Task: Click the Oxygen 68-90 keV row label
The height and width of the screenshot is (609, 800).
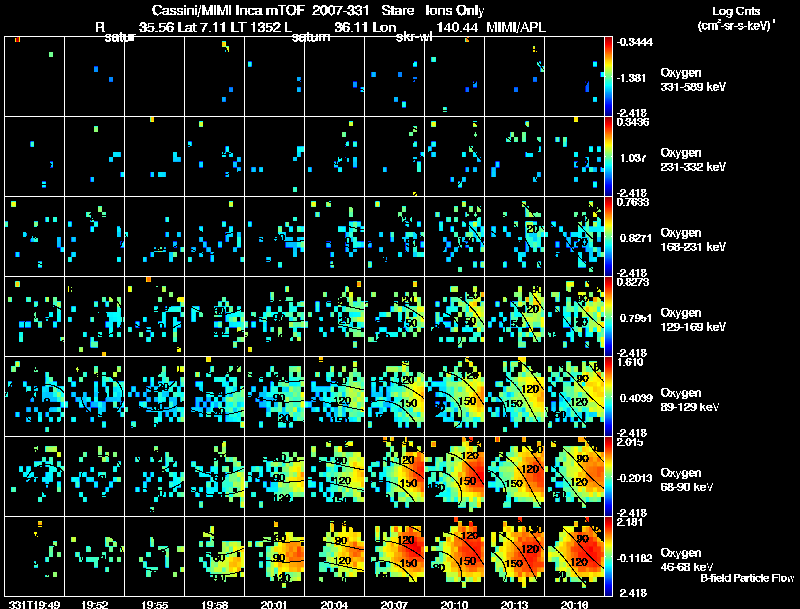Action: pos(687,480)
